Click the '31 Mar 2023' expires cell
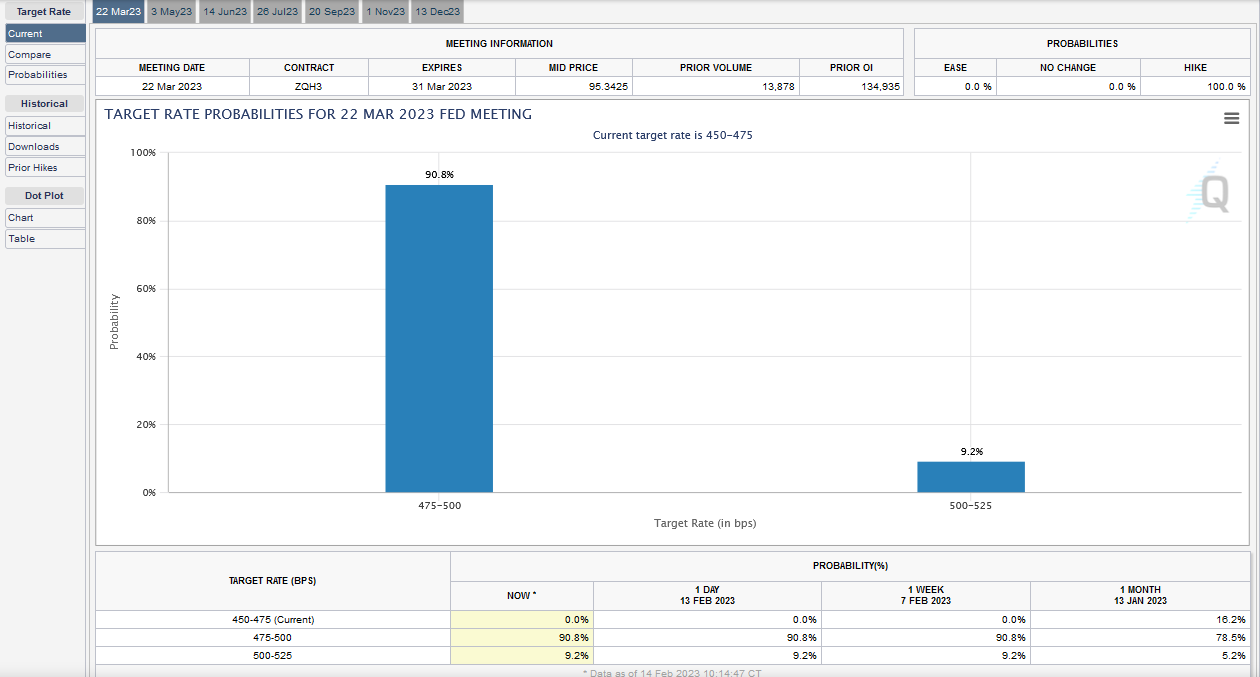Image resolution: width=1260 pixels, height=677 pixels. click(x=442, y=87)
